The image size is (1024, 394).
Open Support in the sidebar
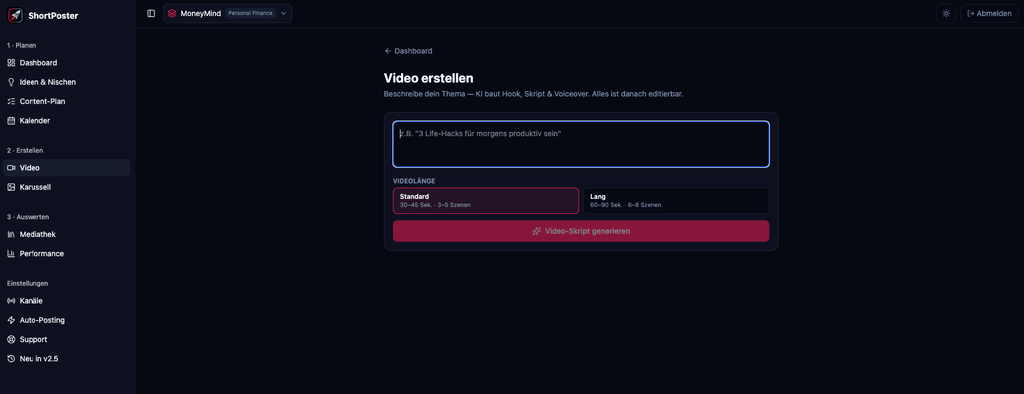(67, 339)
